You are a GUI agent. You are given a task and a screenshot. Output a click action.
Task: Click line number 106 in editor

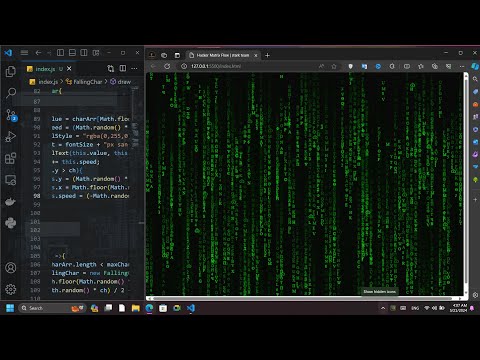point(36,264)
